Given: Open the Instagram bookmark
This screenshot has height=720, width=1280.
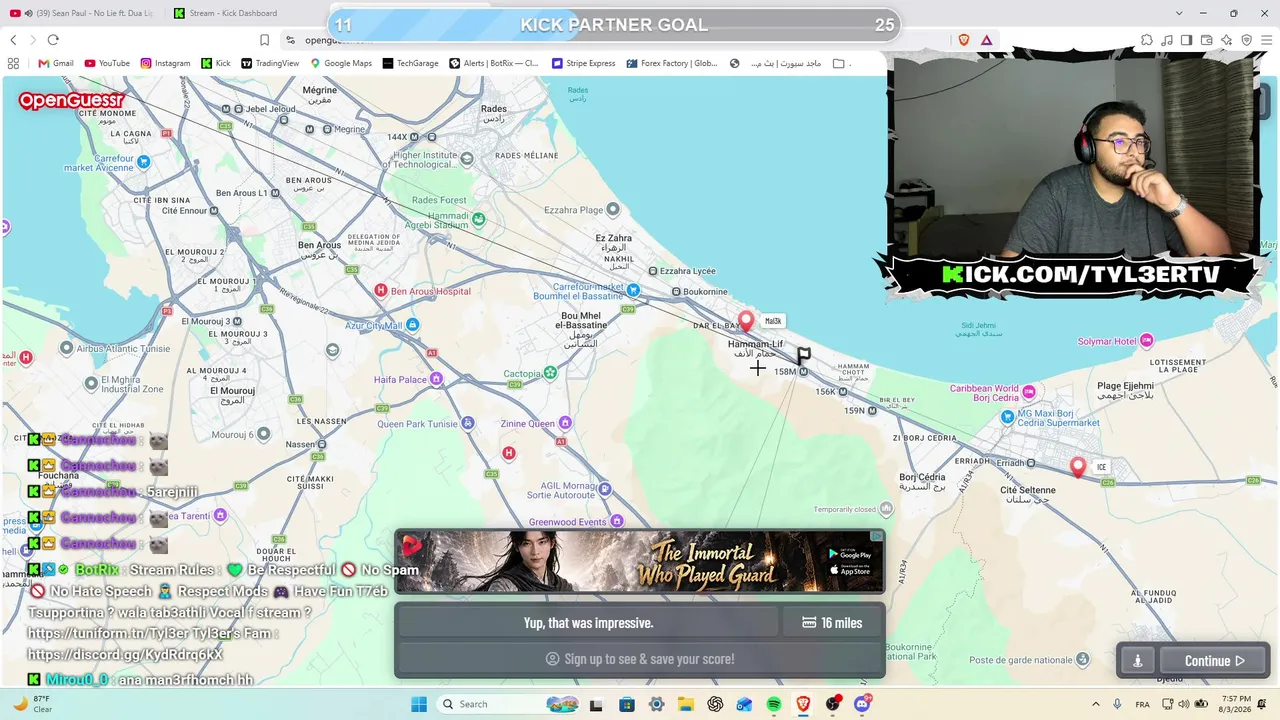Looking at the screenshot, I should click(165, 63).
